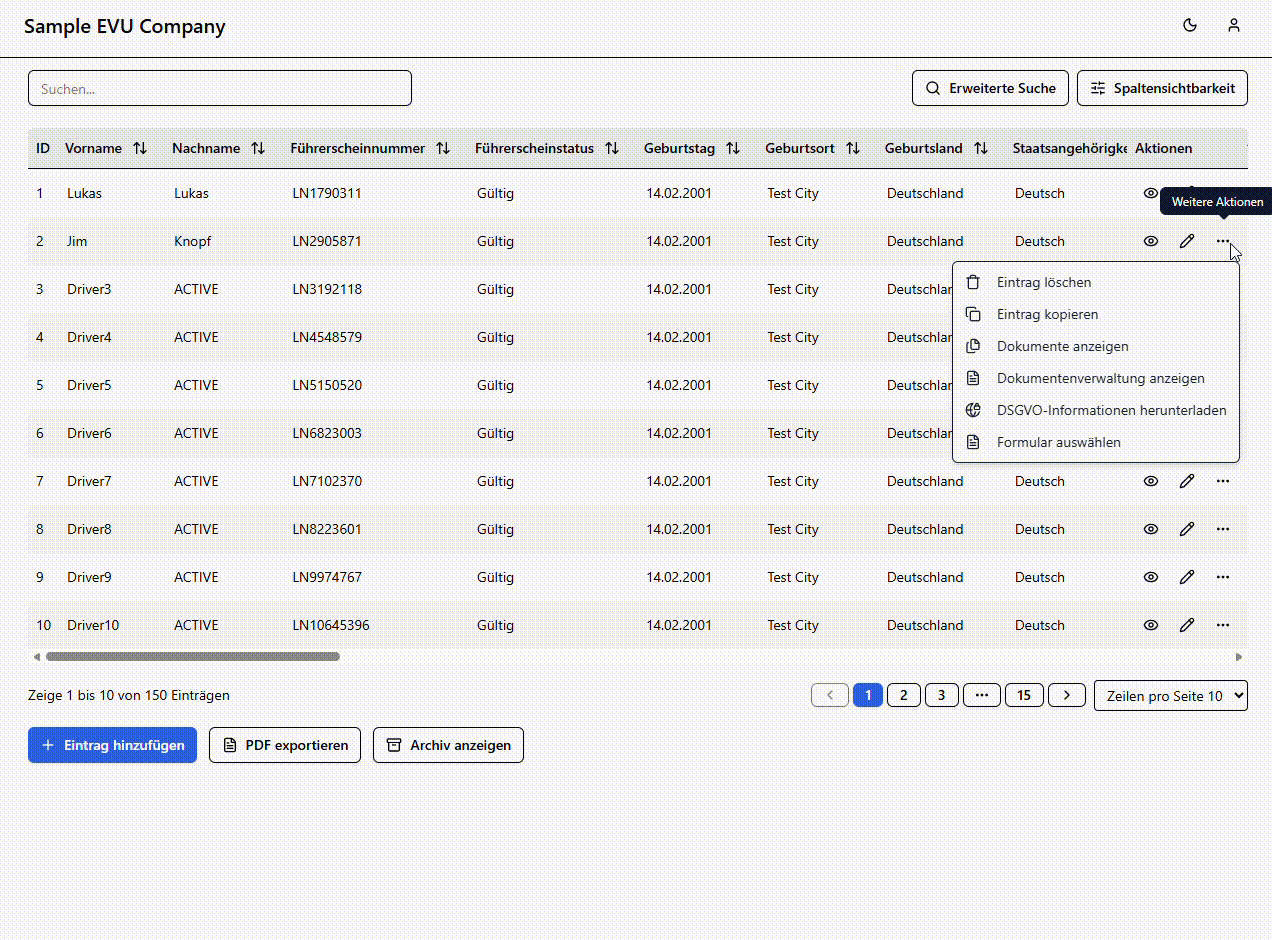The width and height of the screenshot is (1272, 940).
Task: Open Zeilen pro Seite dropdown
Action: tap(1170, 696)
